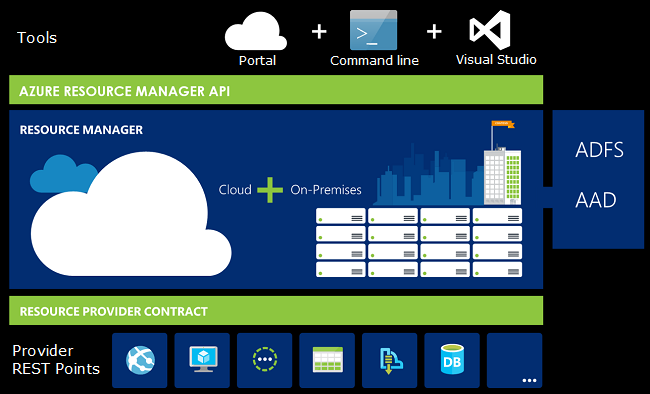This screenshot has width=650, height=394.
Task: Click the AAD label
Action: pos(596,200)
